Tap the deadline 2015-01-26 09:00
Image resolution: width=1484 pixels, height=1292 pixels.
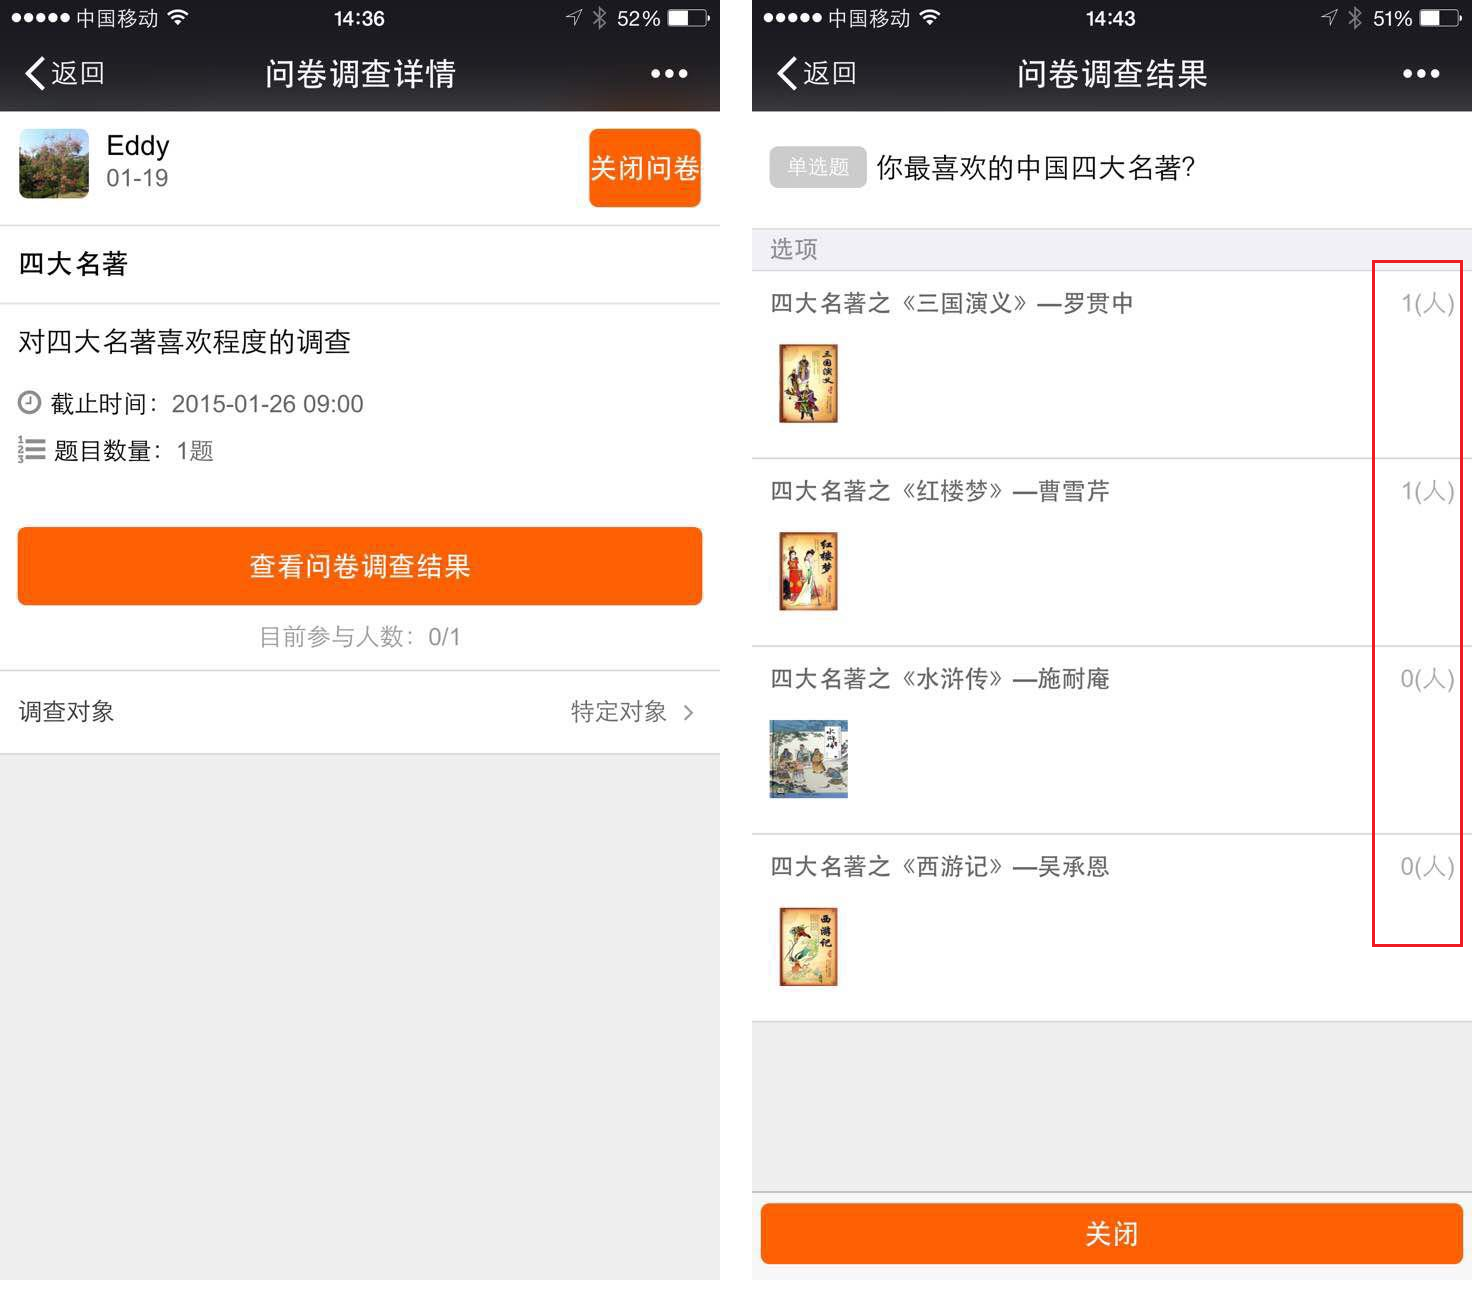tap(267, 404)
